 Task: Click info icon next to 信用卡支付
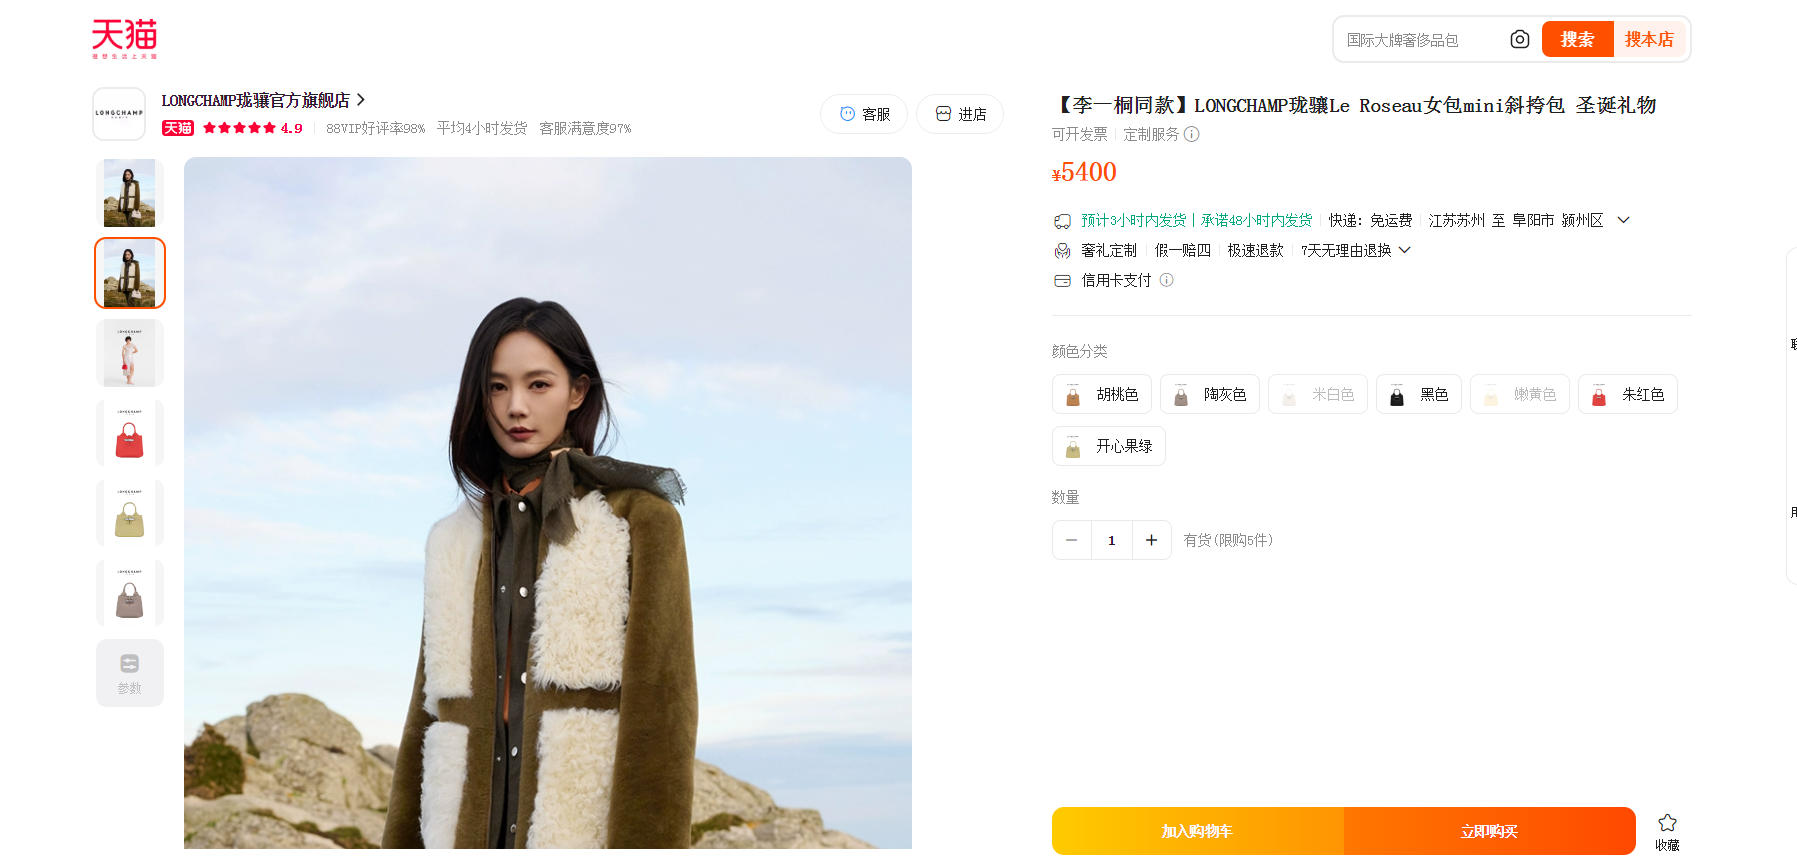[x=1166, y=280]
